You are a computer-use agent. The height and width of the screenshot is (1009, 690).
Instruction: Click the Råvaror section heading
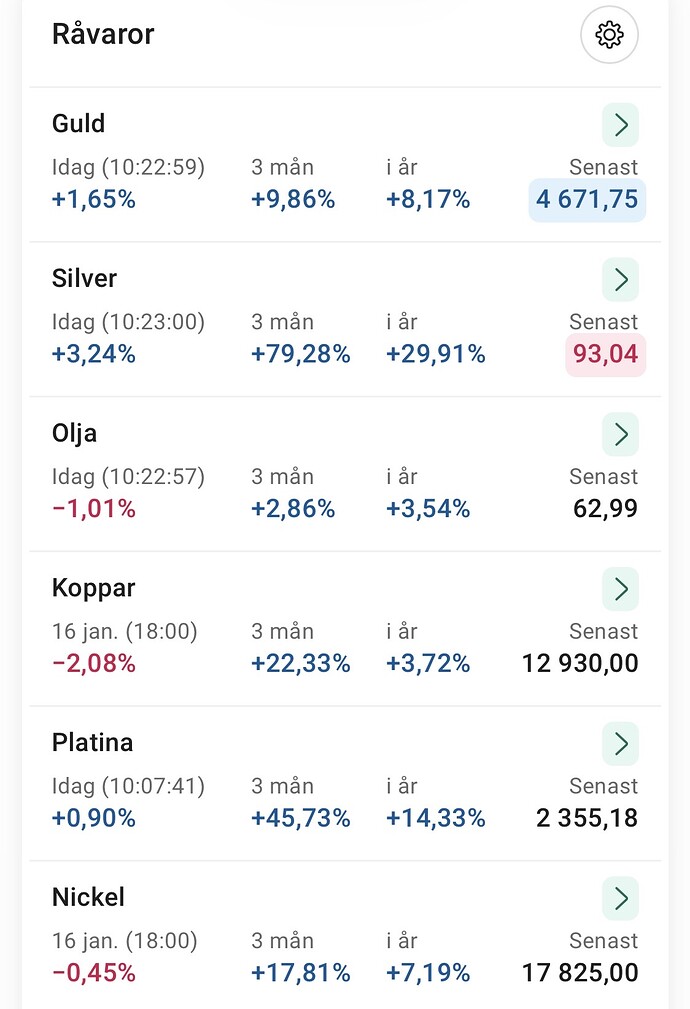click(103, 35)
